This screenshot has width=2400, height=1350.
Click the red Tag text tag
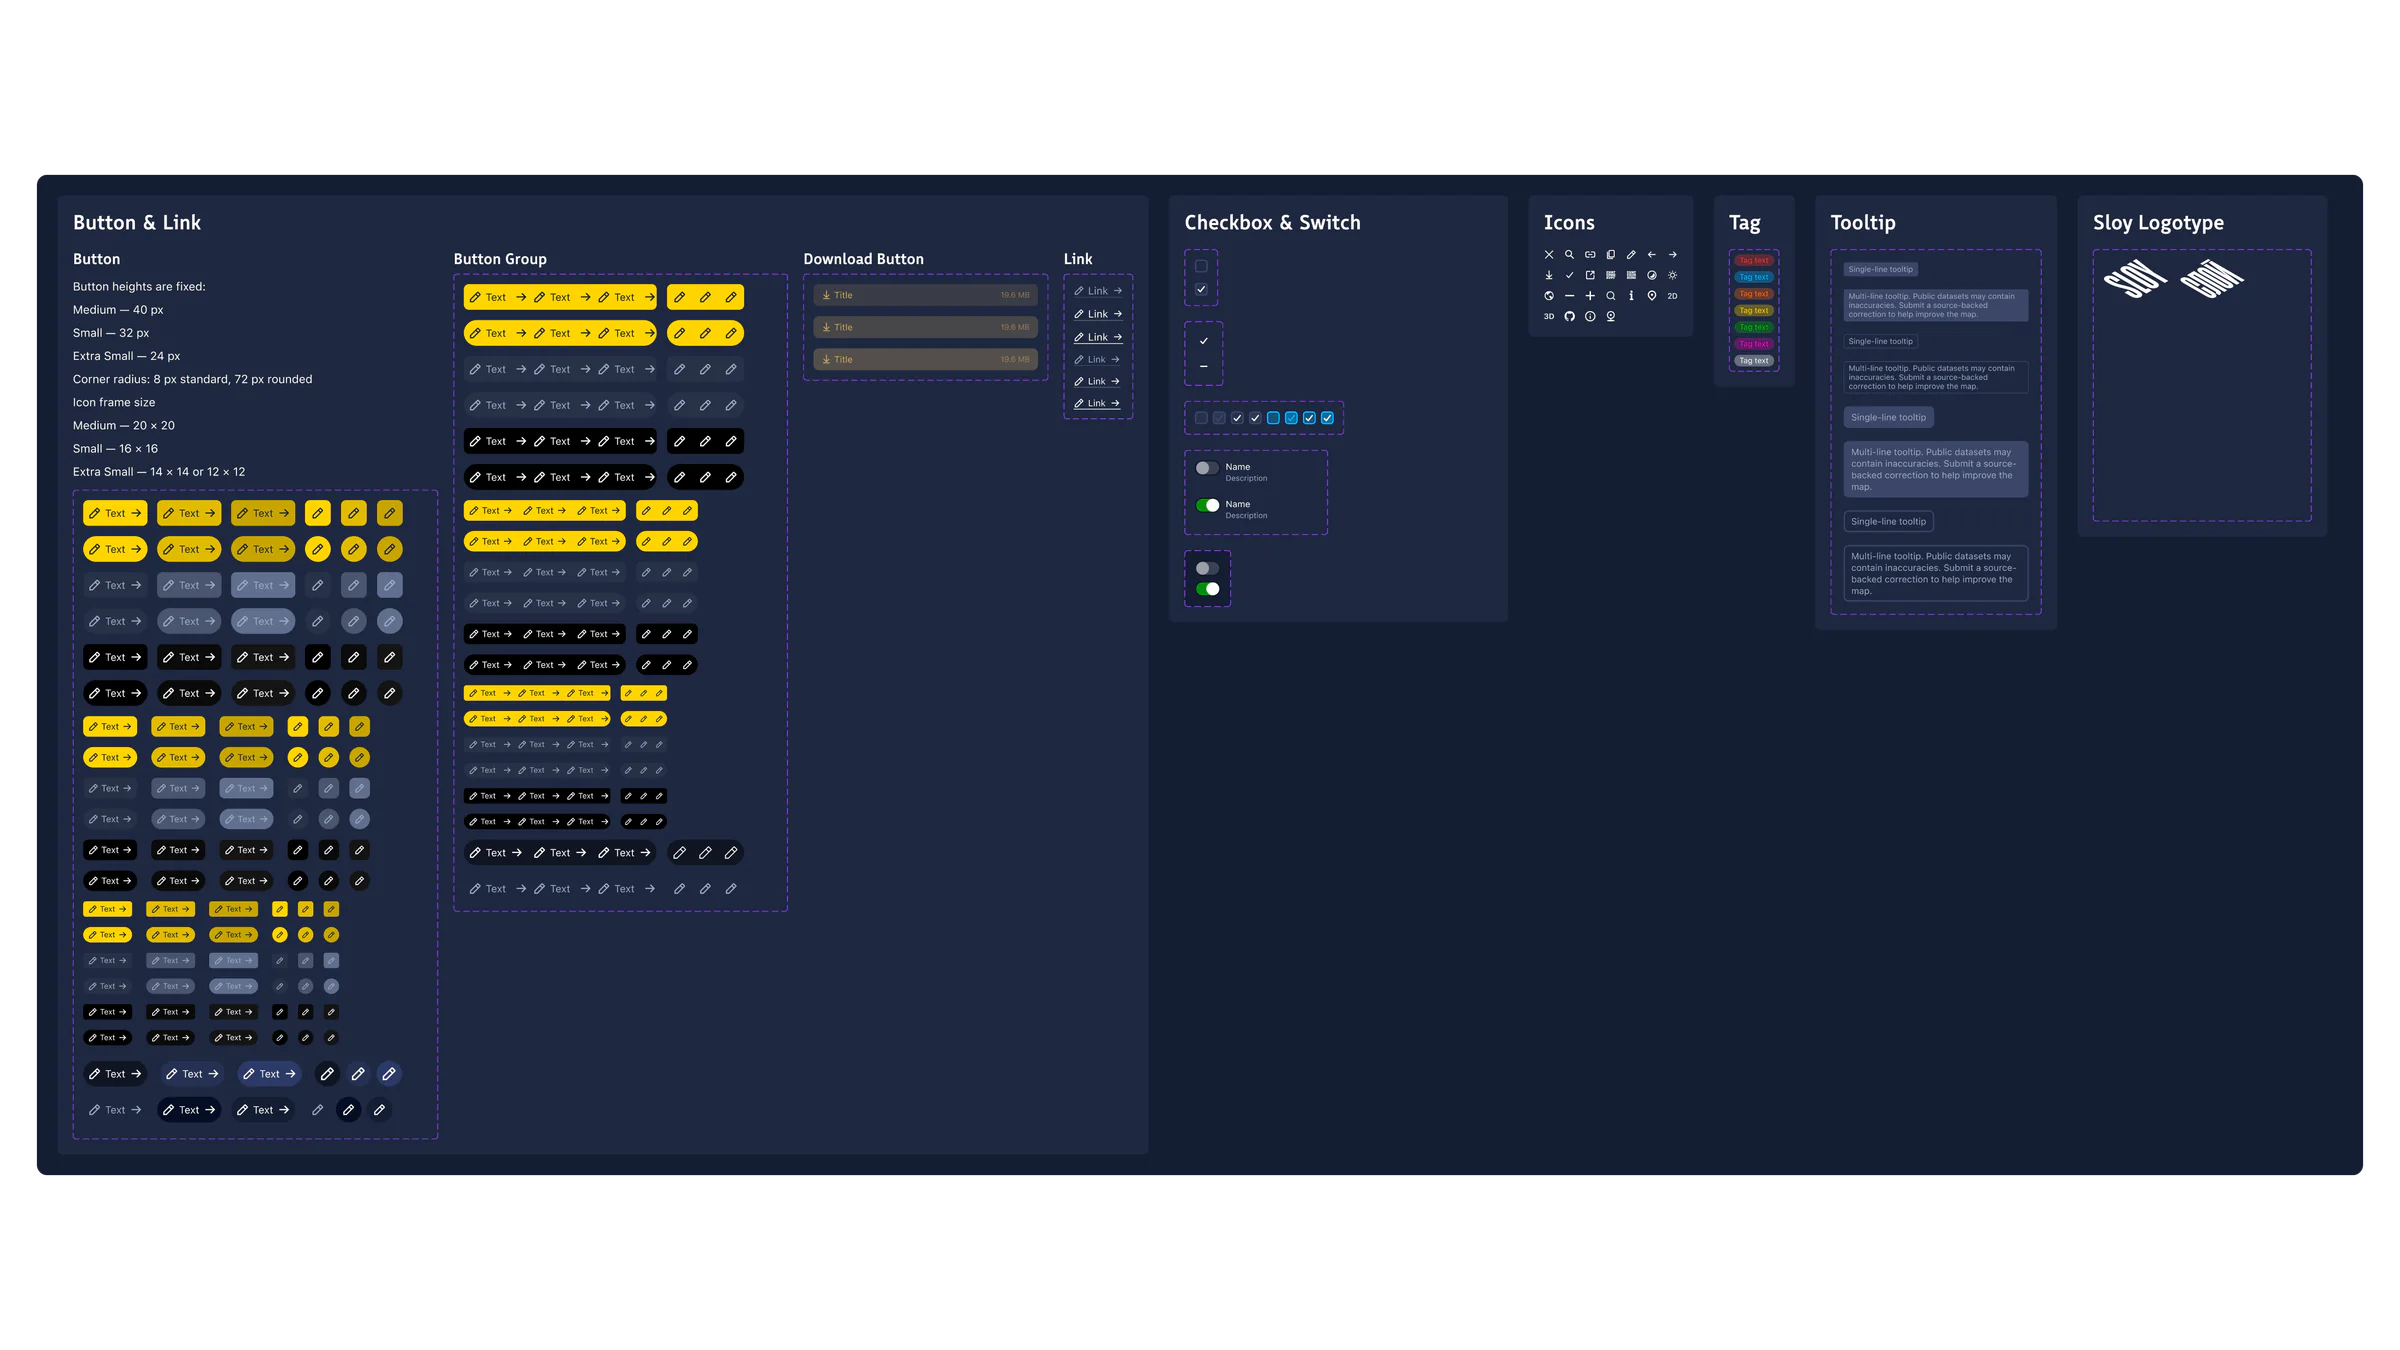tap(1754, 260)
